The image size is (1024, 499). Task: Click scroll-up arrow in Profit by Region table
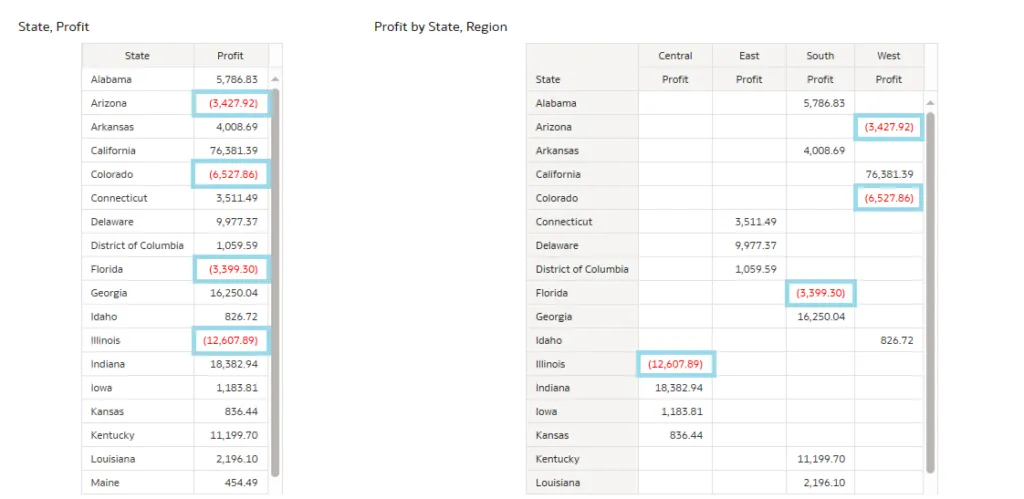(931, 103)
